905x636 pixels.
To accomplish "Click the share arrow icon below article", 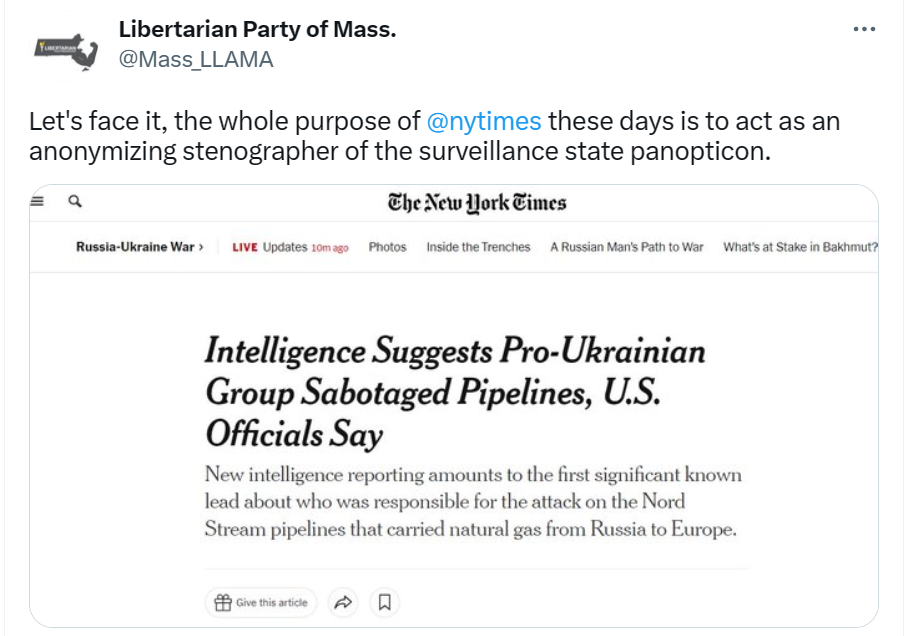I will 343,602.
